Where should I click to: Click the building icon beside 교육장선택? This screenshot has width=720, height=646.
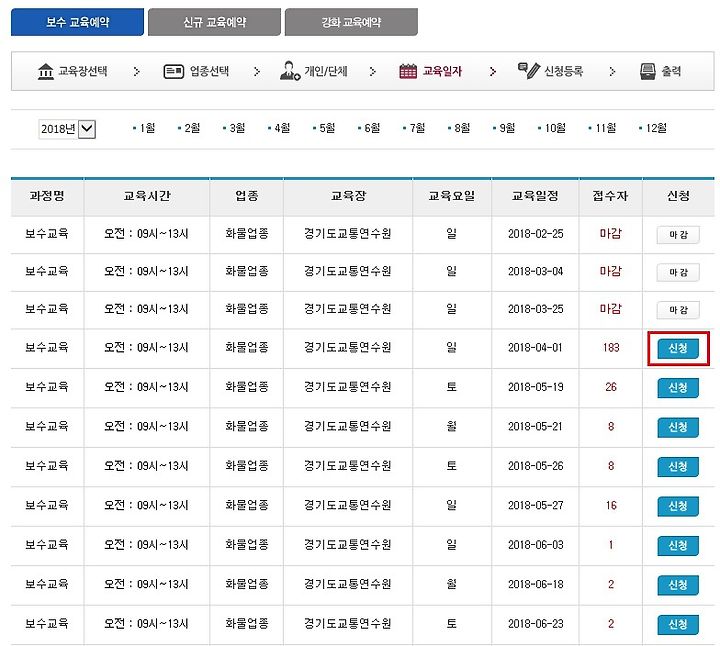coord(45,71)
